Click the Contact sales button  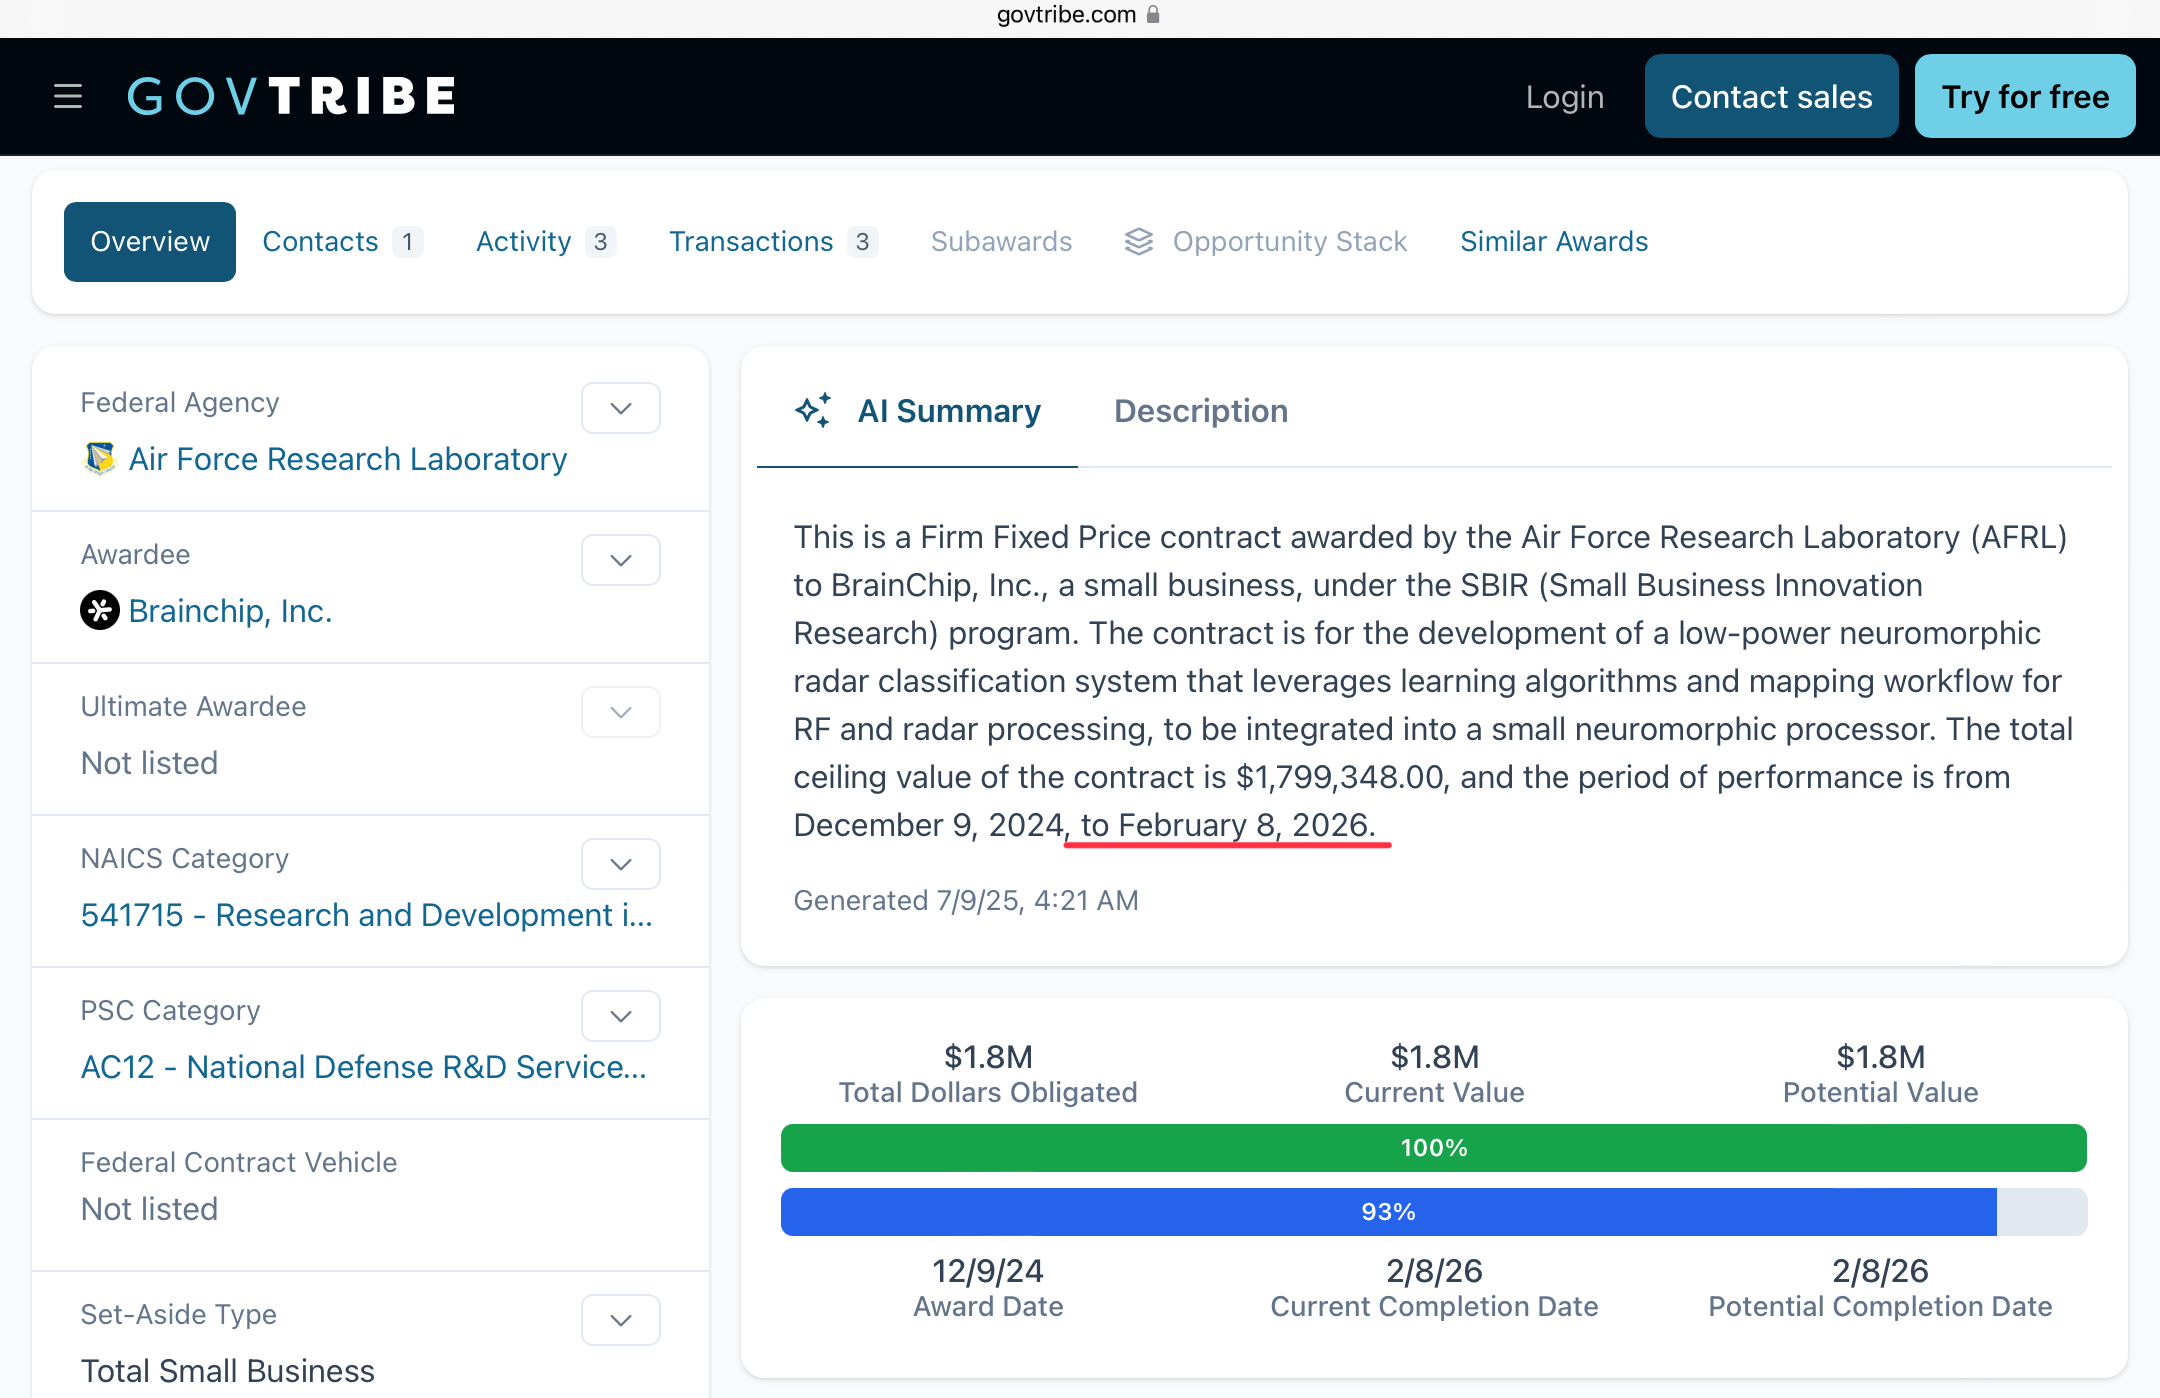1771,97
